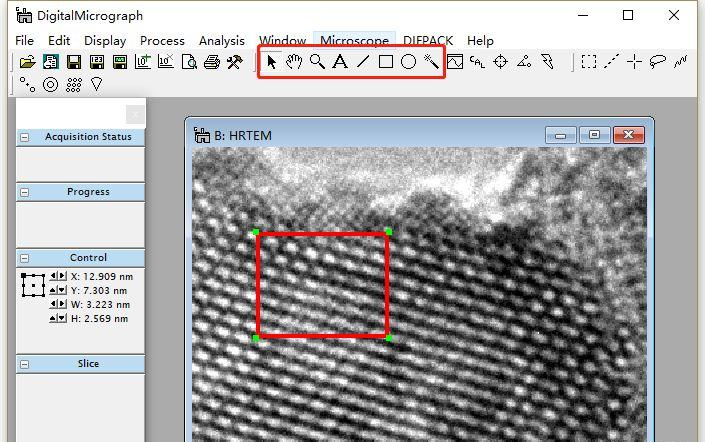Collapse the Control panel section
The image size is (705, 442).
coord(24,258)
